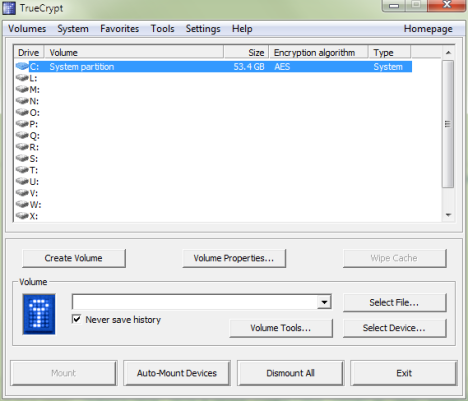The height and width of the screenshot is (401, 468).
Task: Click the AES encryption value
Action: [x=282, y=67]
